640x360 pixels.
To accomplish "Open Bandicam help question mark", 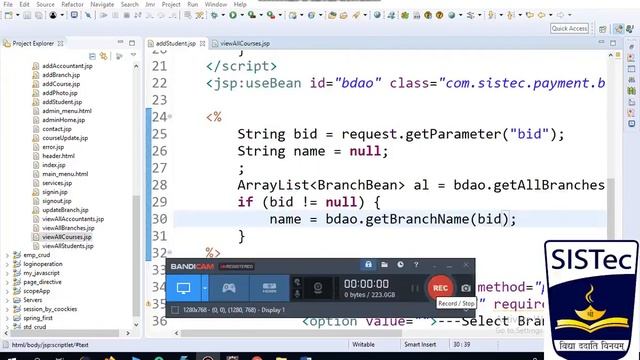I will 416,265.
